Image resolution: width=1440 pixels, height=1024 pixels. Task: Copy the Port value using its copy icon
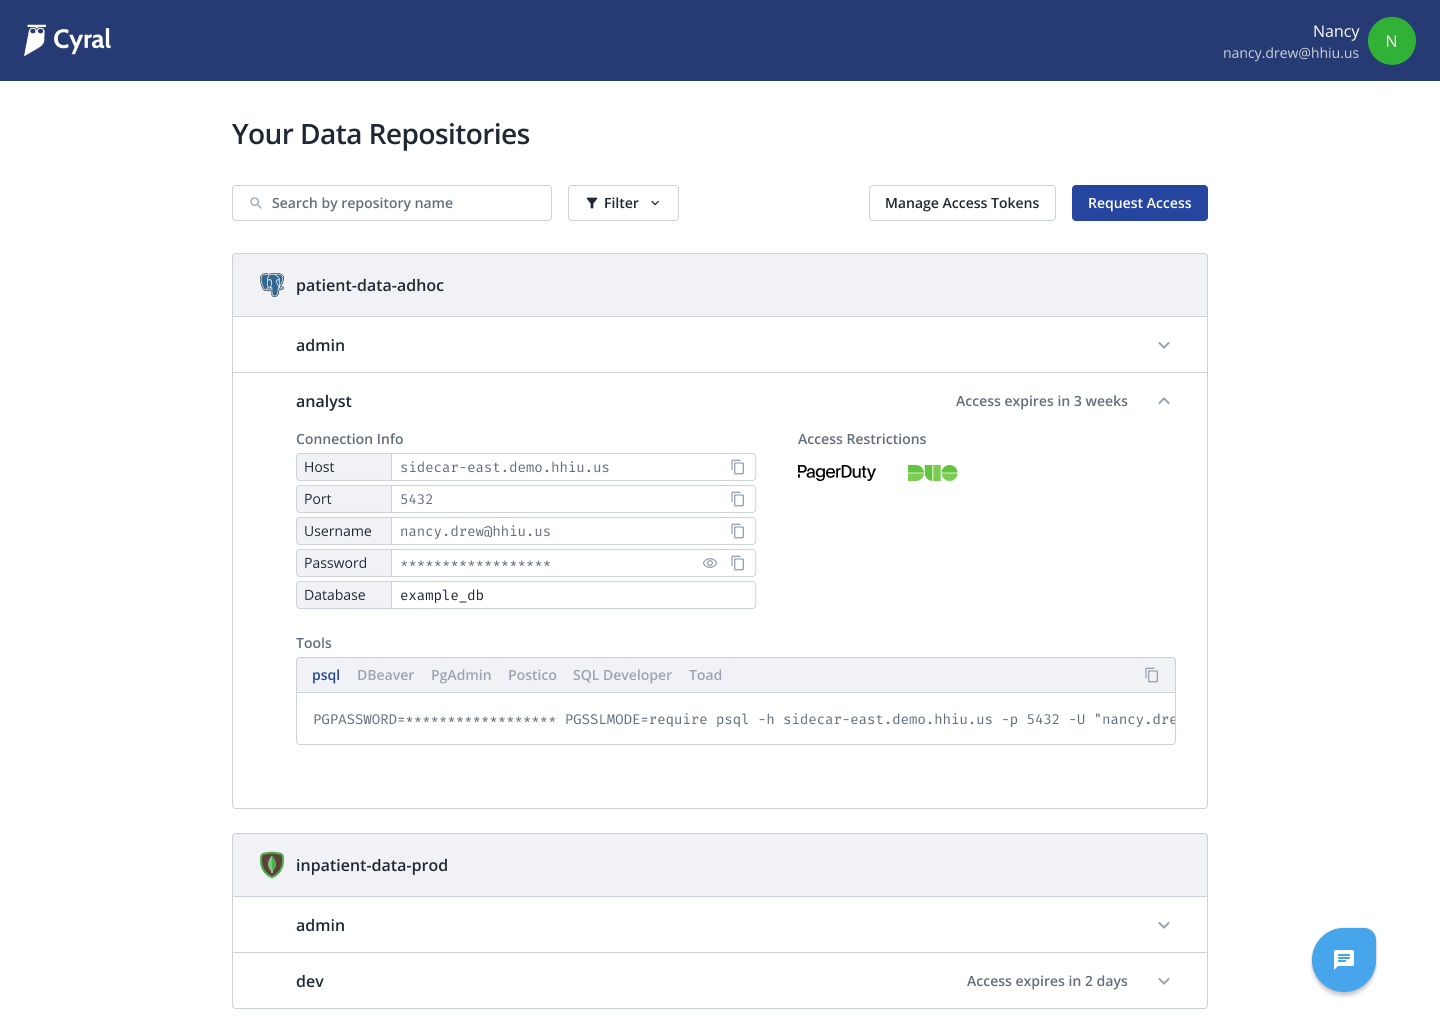click(738, 499)
